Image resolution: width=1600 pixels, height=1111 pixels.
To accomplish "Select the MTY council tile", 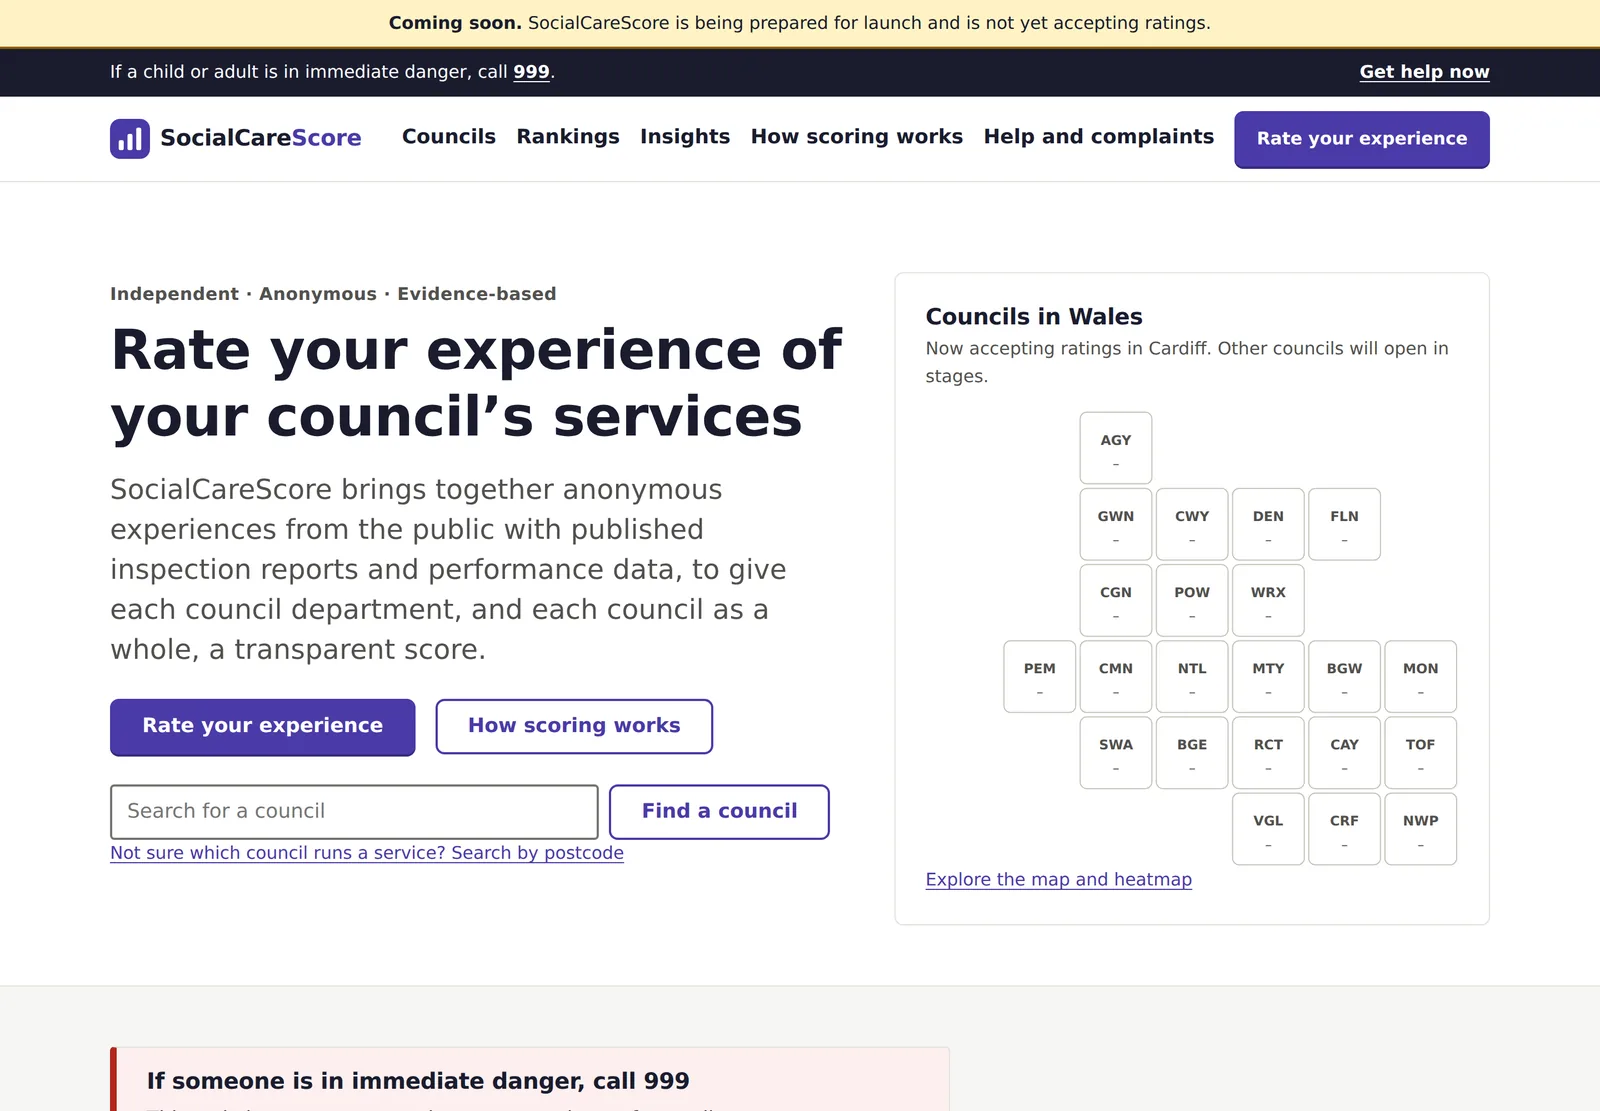I will point(1268,677).
